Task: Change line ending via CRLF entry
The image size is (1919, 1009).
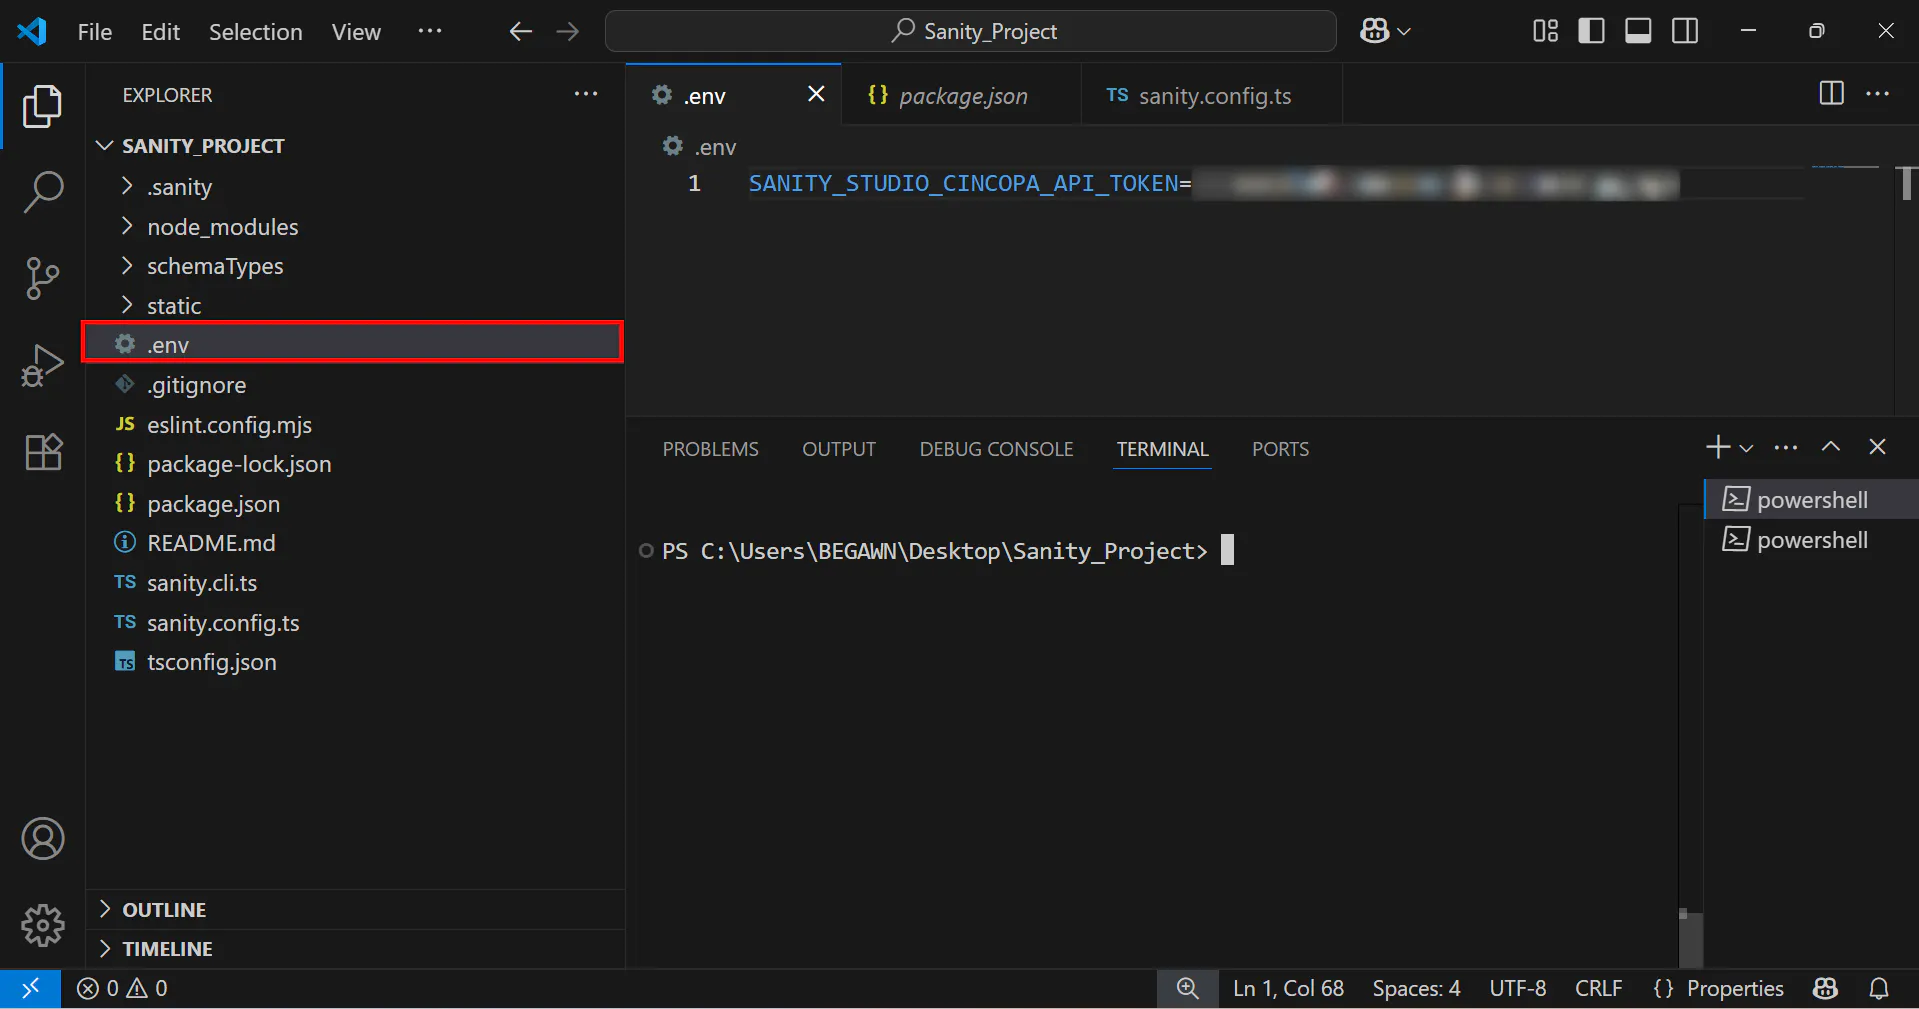Action: pos(1598,988)
